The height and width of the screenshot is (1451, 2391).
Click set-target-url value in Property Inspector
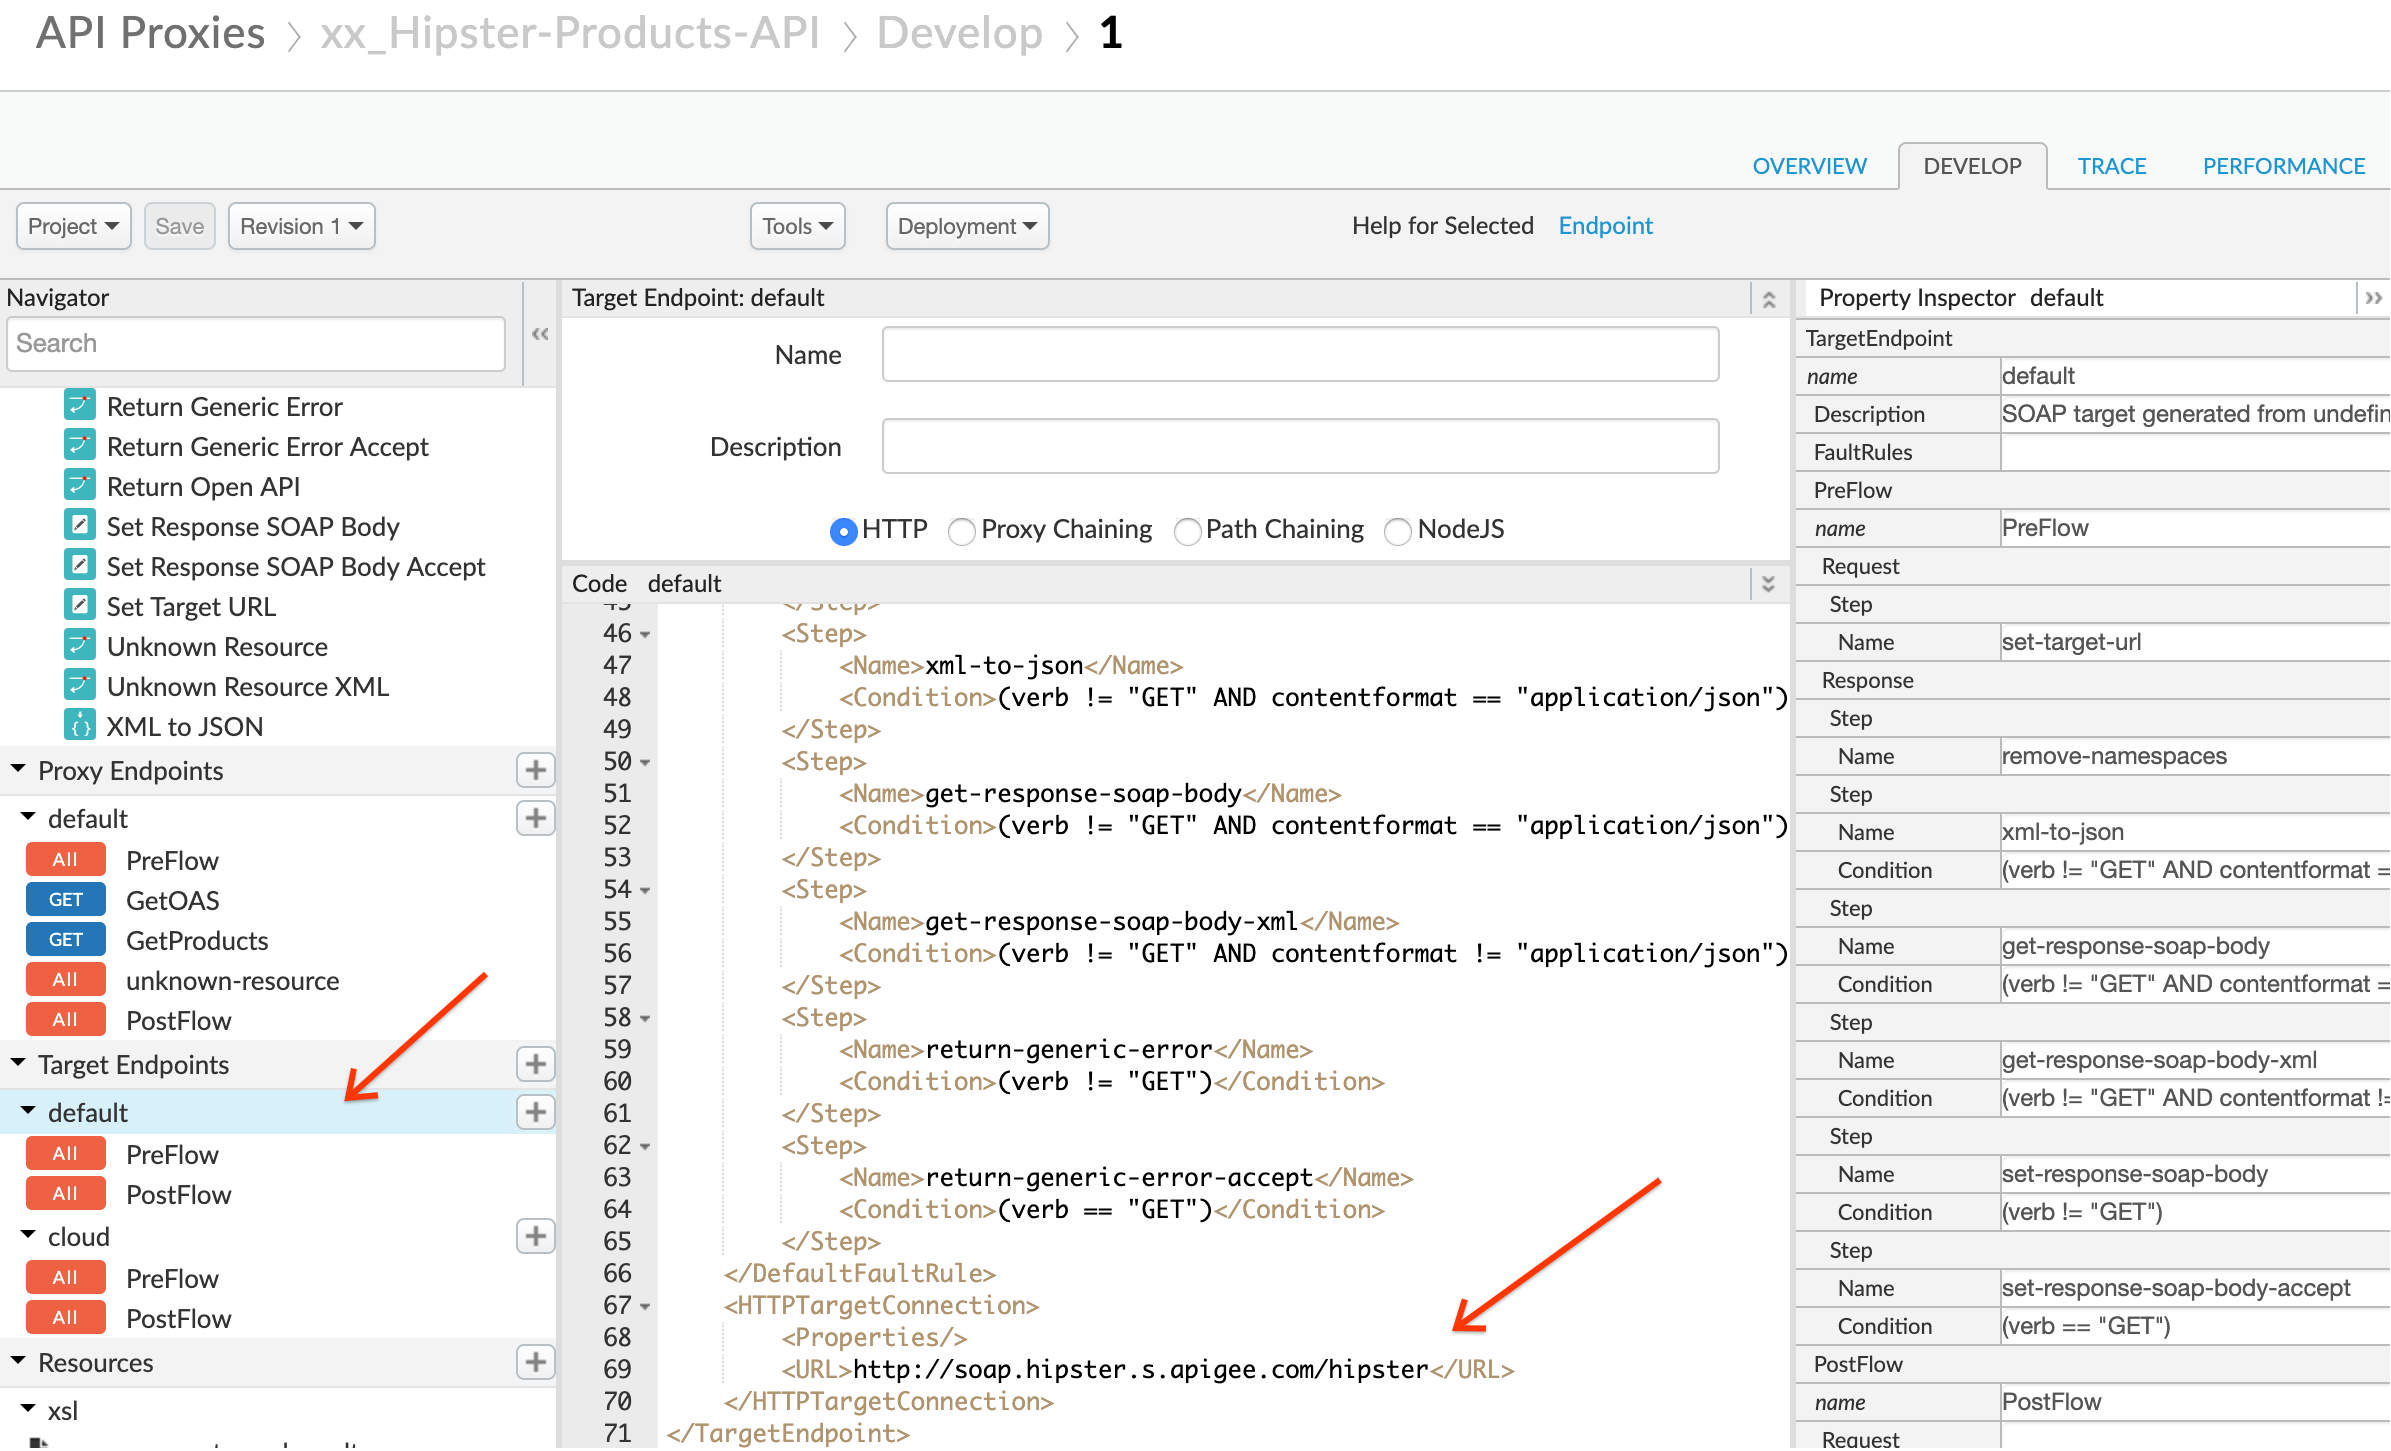(2071, 642)
